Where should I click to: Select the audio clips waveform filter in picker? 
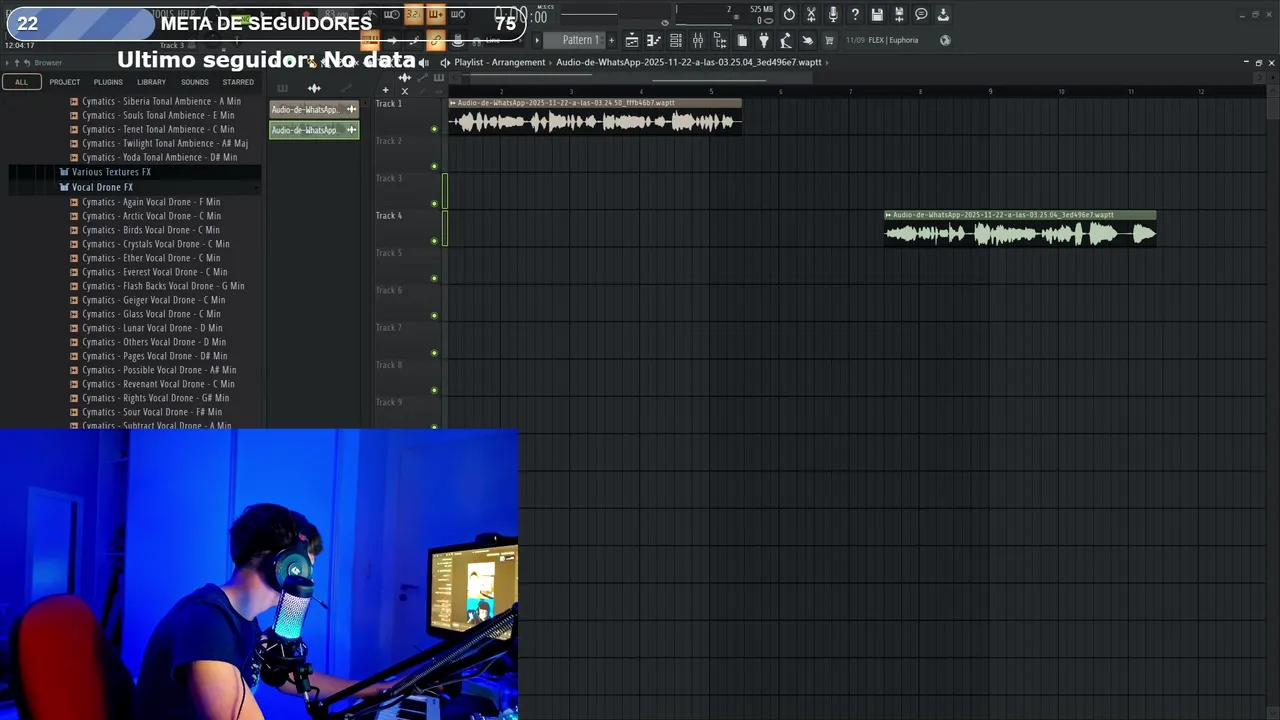click(314, 88)
